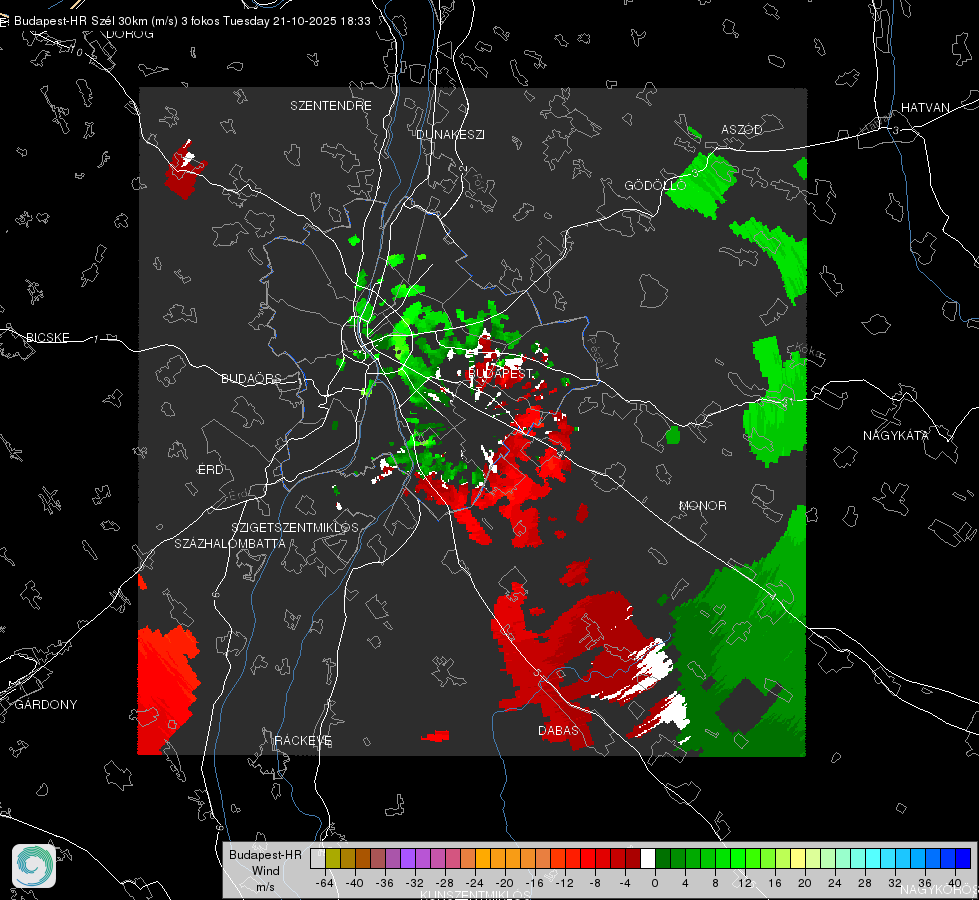This screenshot has height=900, width=979.
Task: Pick the deep blue swatch at legend's right end
Action: (x=963, y=858)
